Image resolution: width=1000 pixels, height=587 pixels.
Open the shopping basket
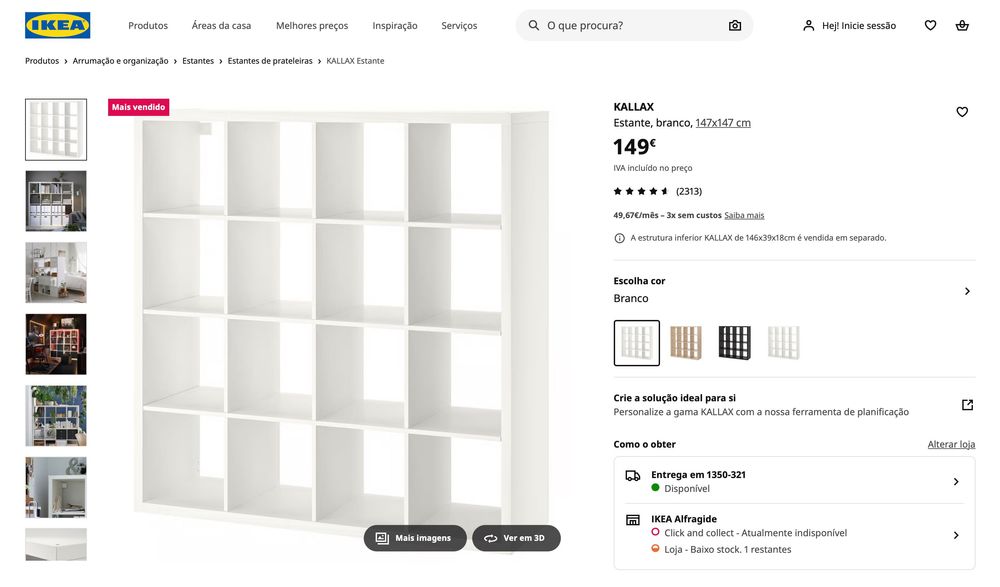[x=962, y=25]
